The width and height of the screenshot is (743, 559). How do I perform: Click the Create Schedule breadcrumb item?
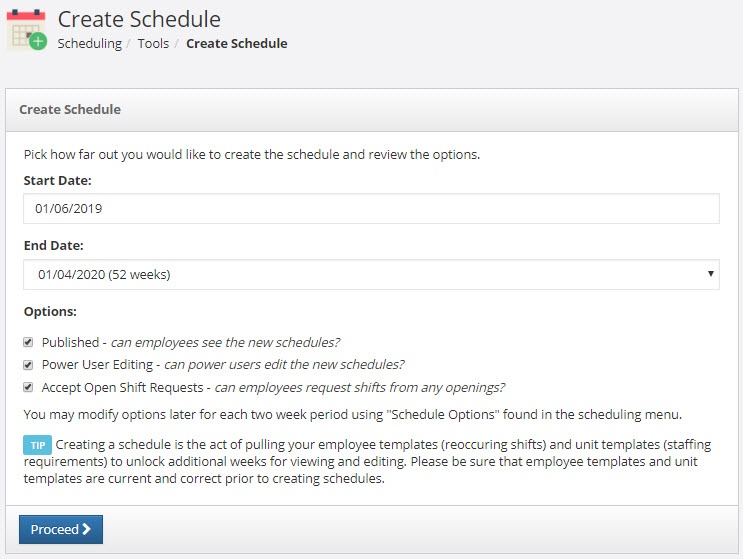point(236,43)
